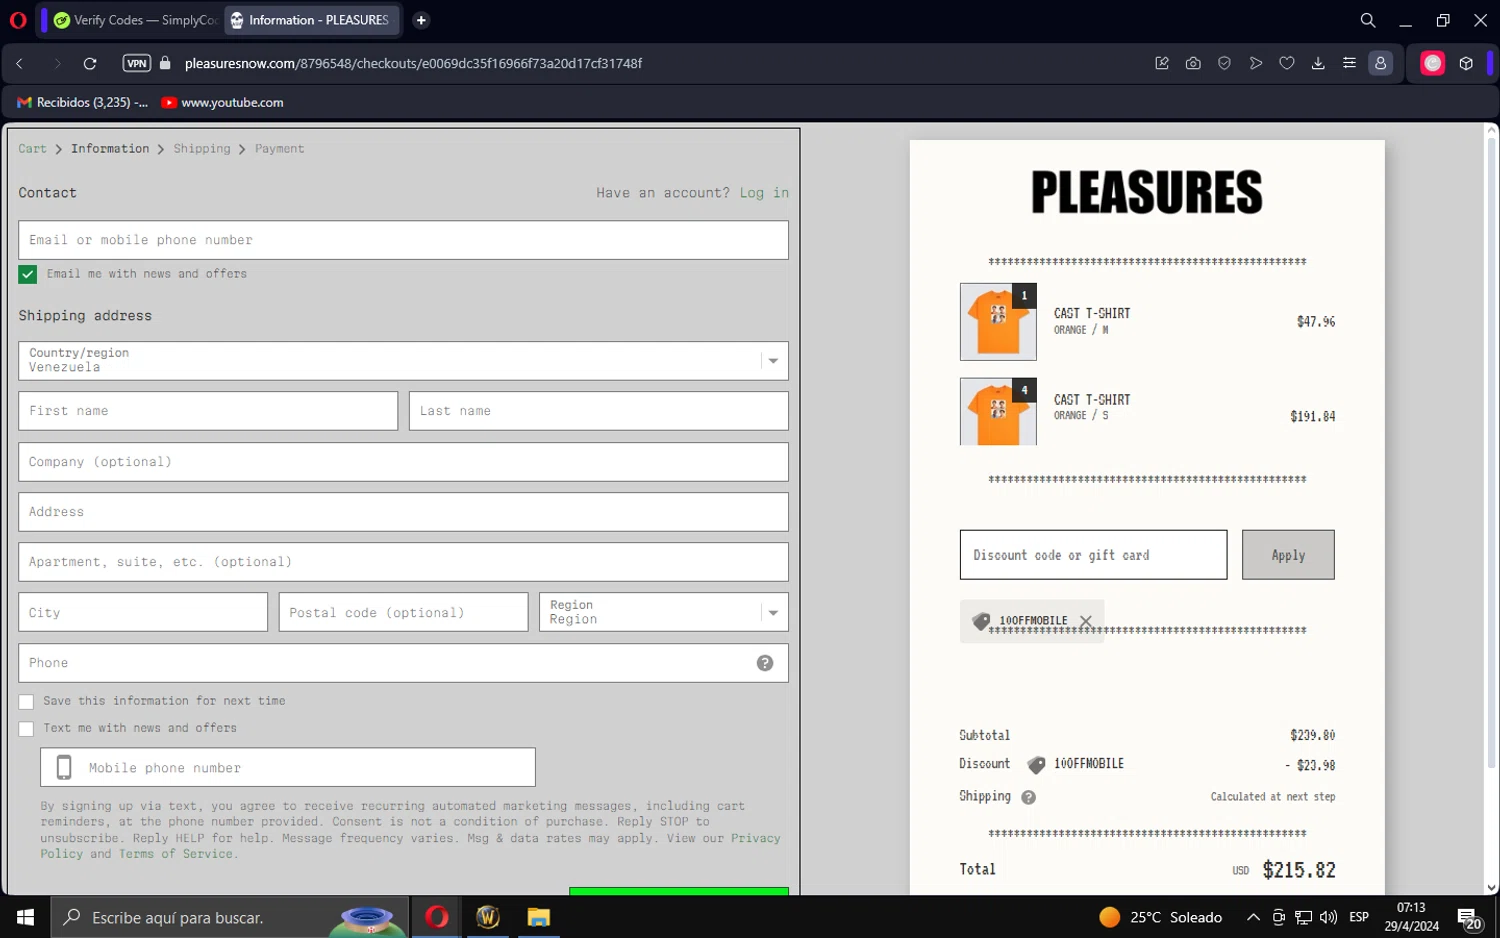Click the Discount code or gift card field
1500x938 pixels.
1093,555
